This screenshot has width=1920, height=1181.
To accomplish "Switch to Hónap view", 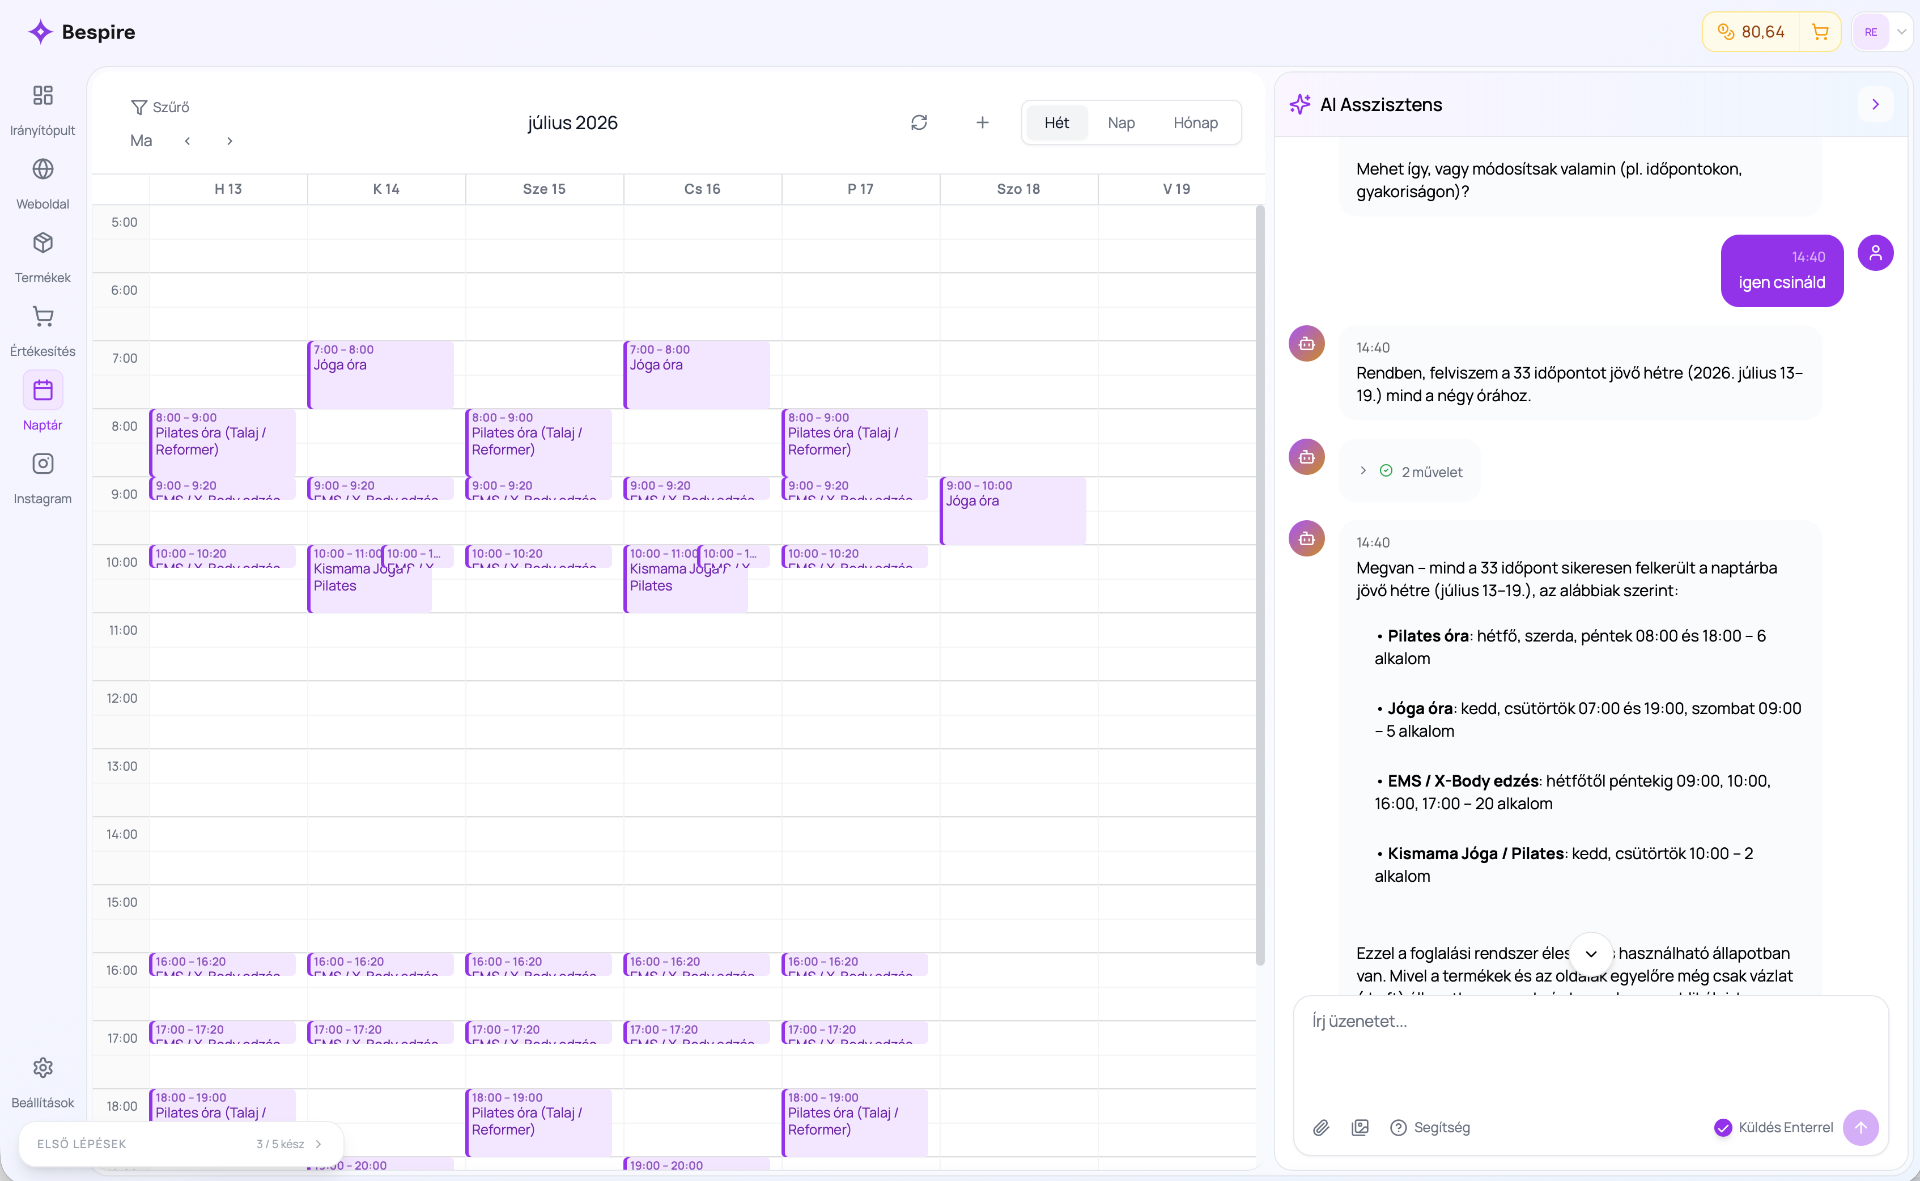I will [x=1195, y=123].
